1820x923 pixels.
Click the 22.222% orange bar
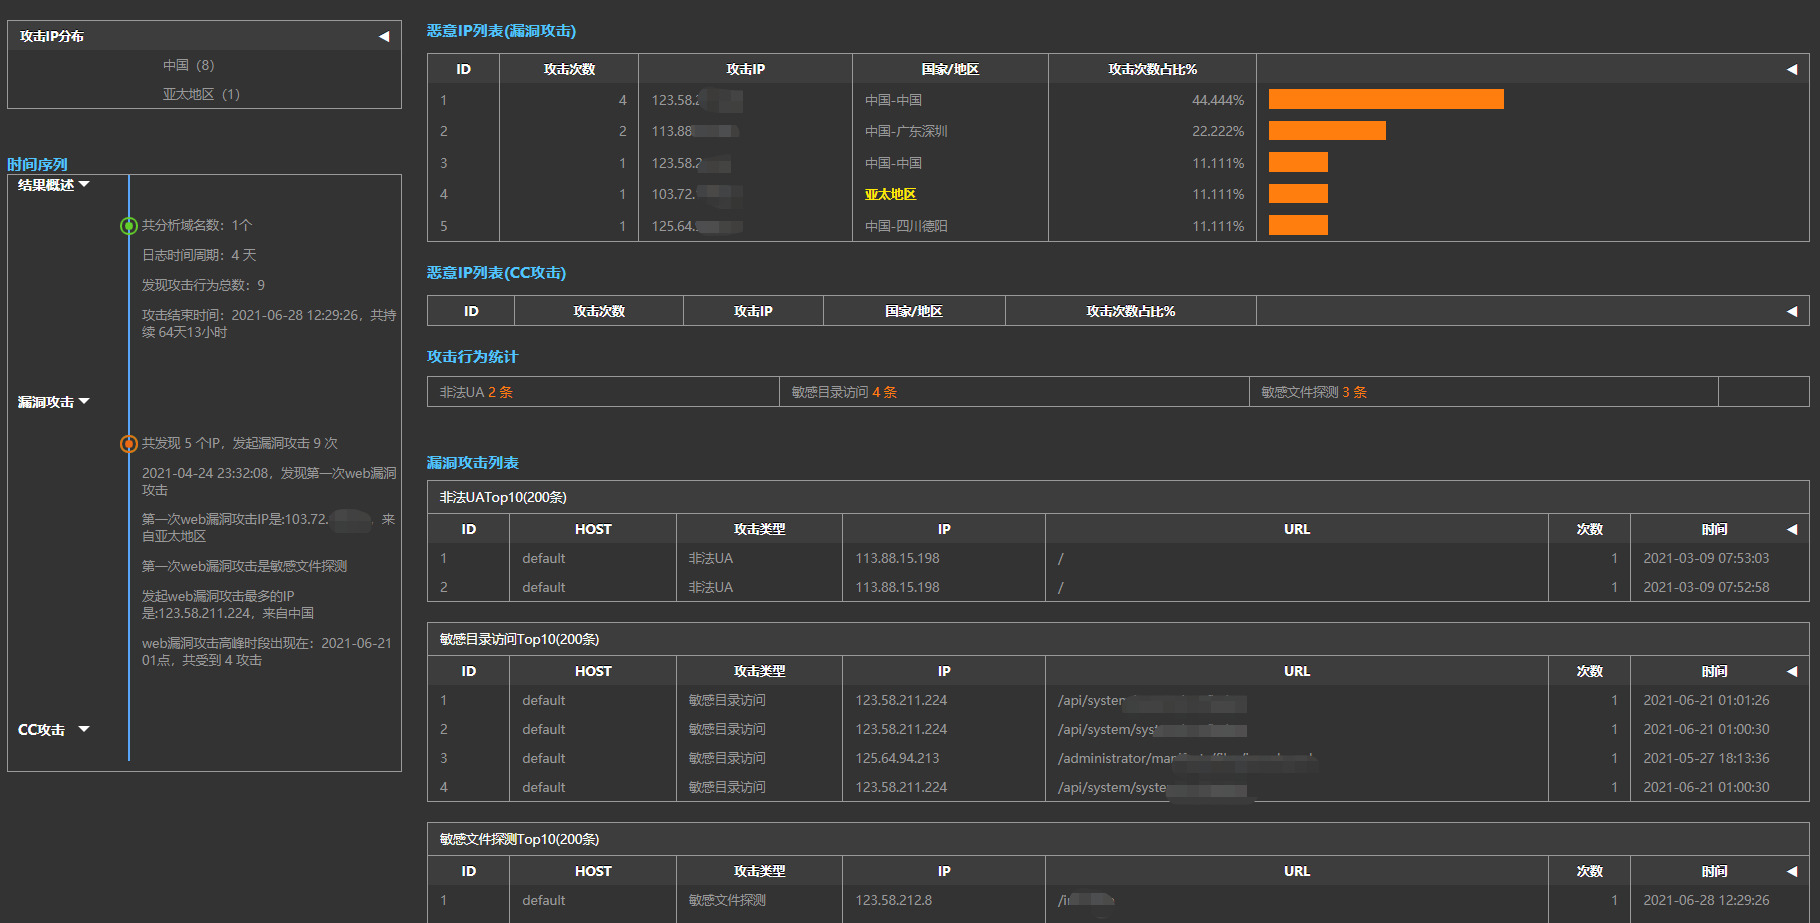coord(1327,131)
